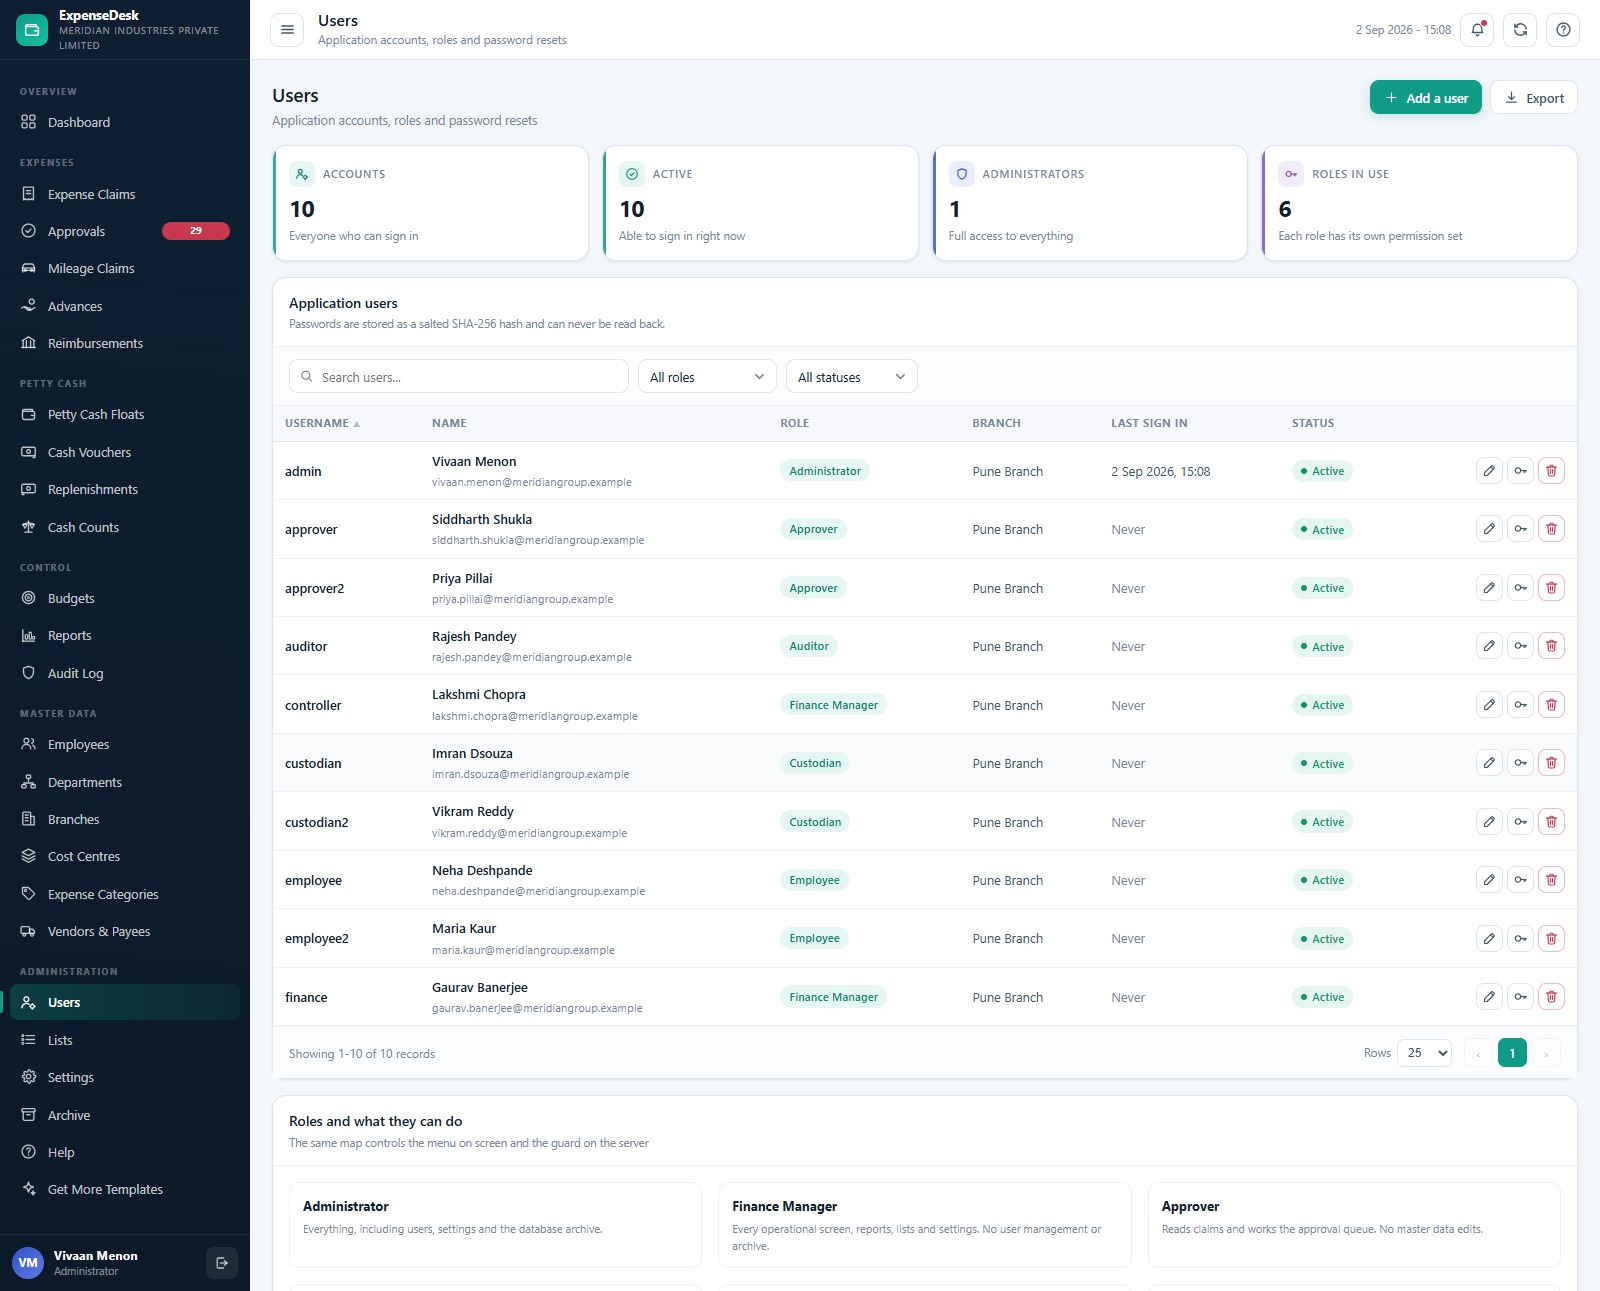Viewport: 1600px width, 1291px height.
Task: Go to Approvals in sidebar
Action: pos(125,232)
